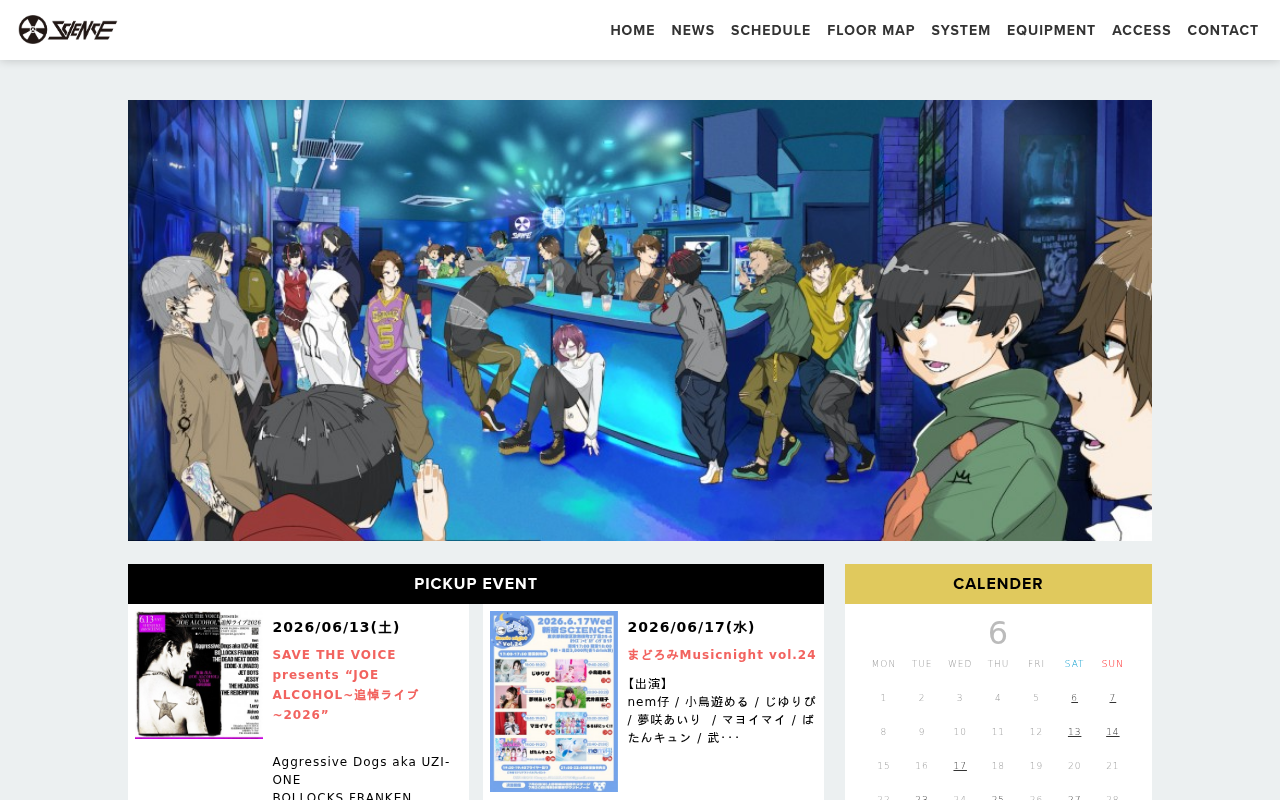1280x800 pixels.
Task: Open the CONTACT page
Action: point(1223,30)
